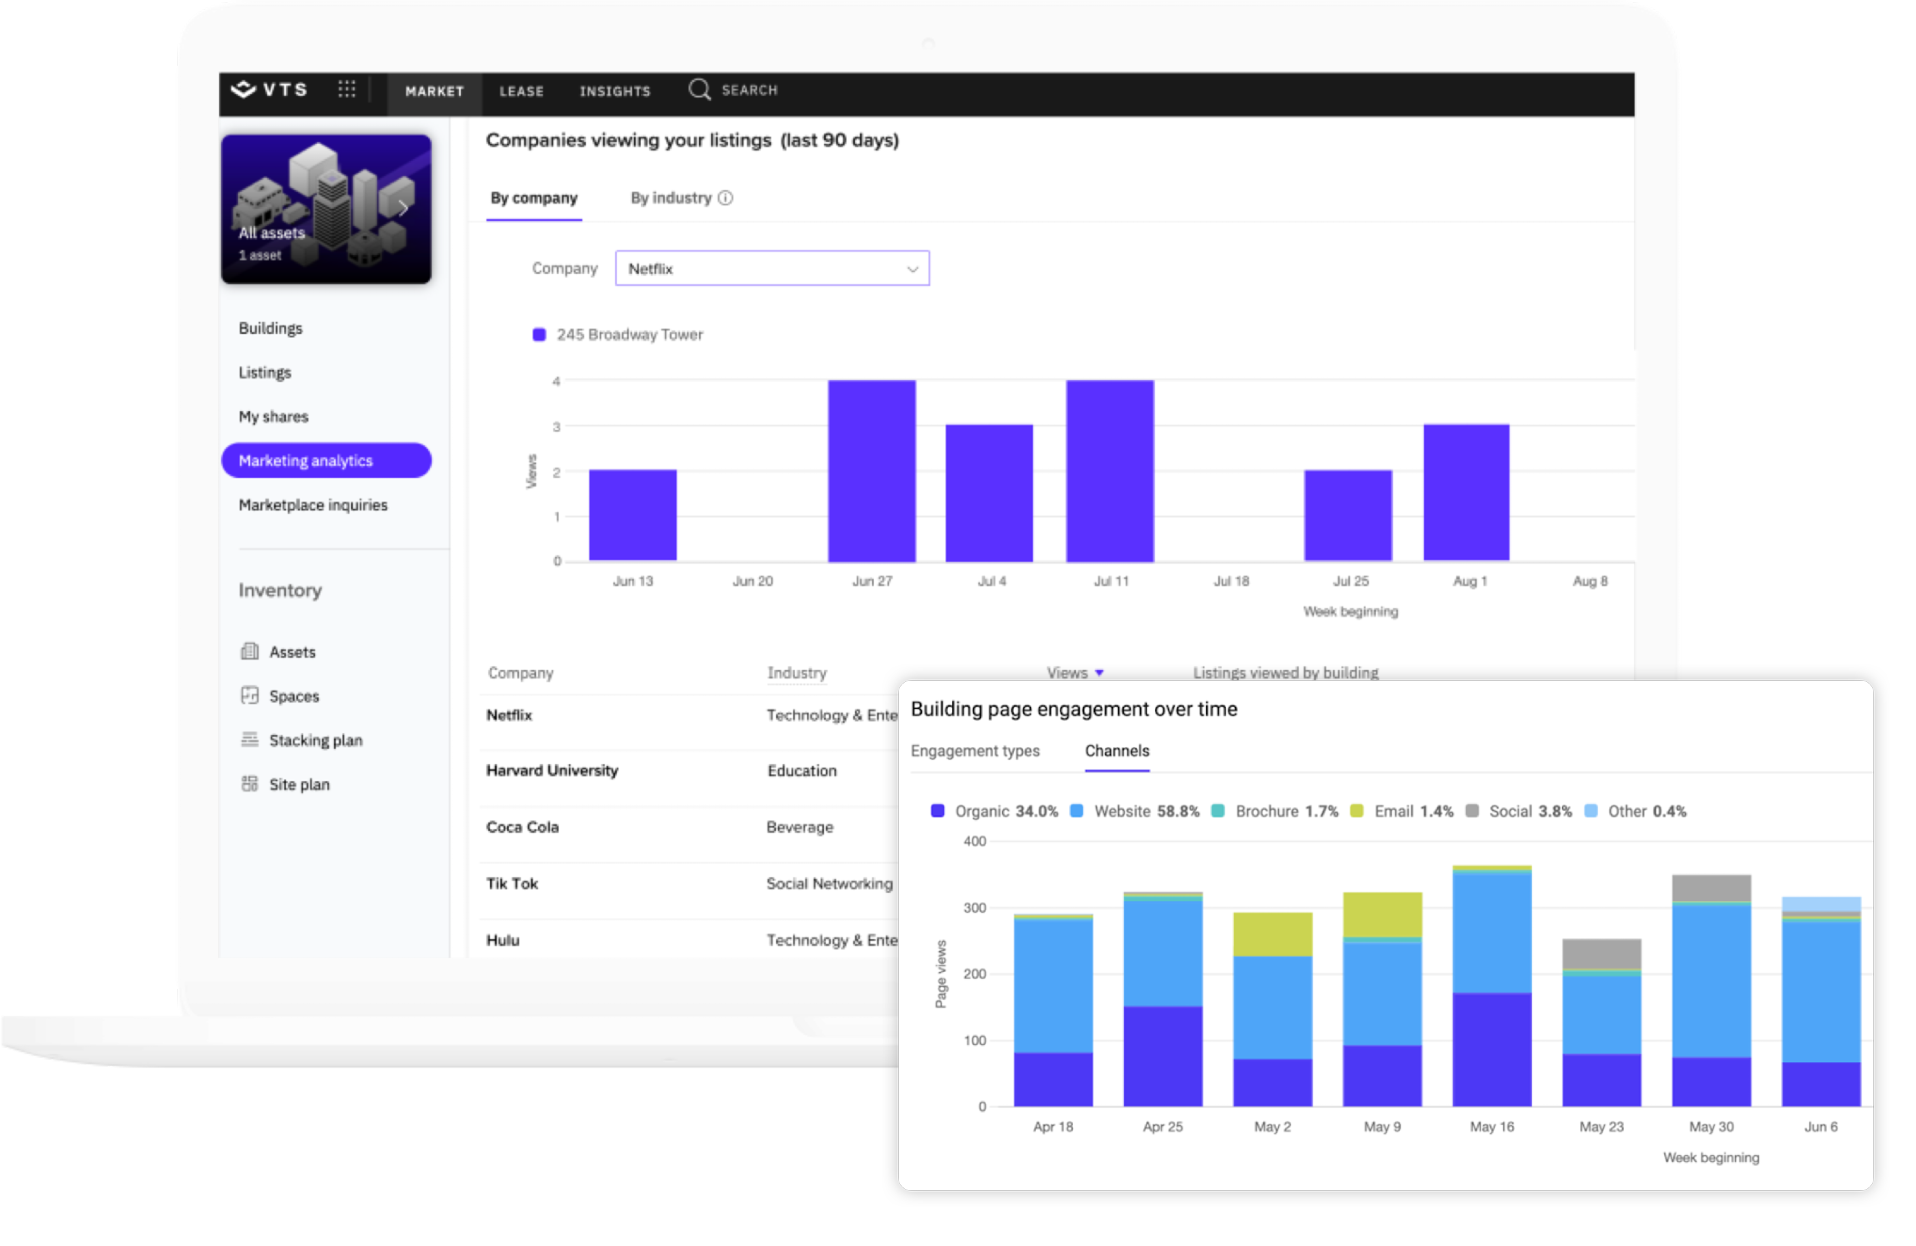
Task: Open the MARKET tab
Action: coord(434,91)
